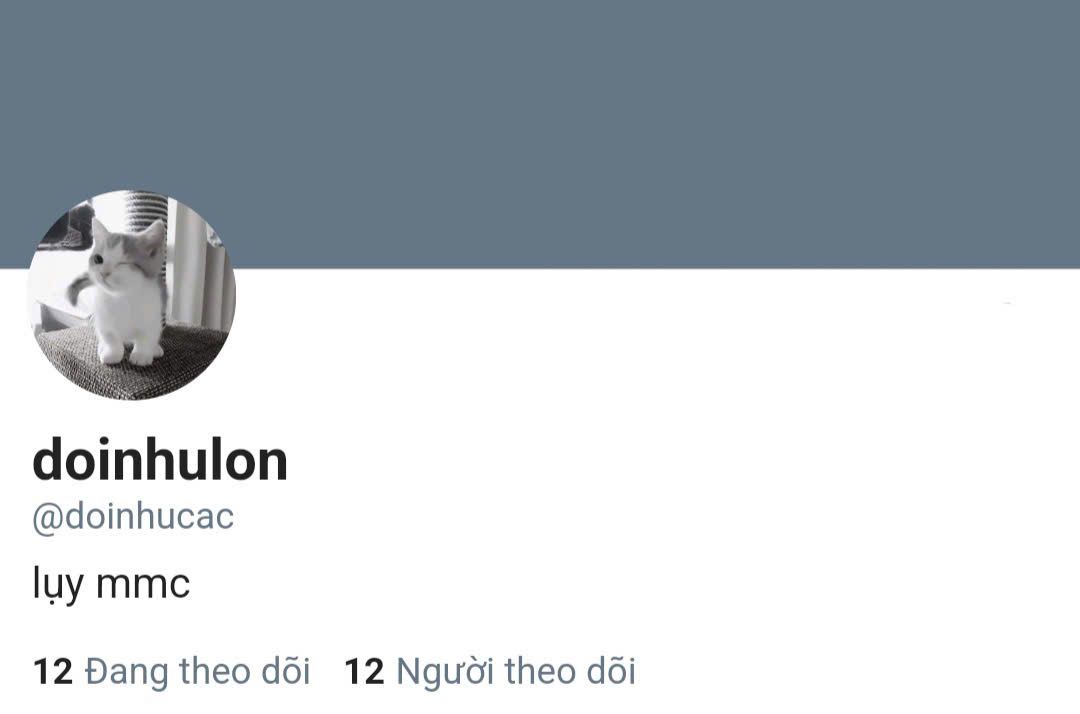Click the @doinhucac username handle
Viewport: 1080px width, 714px height.
133,516
